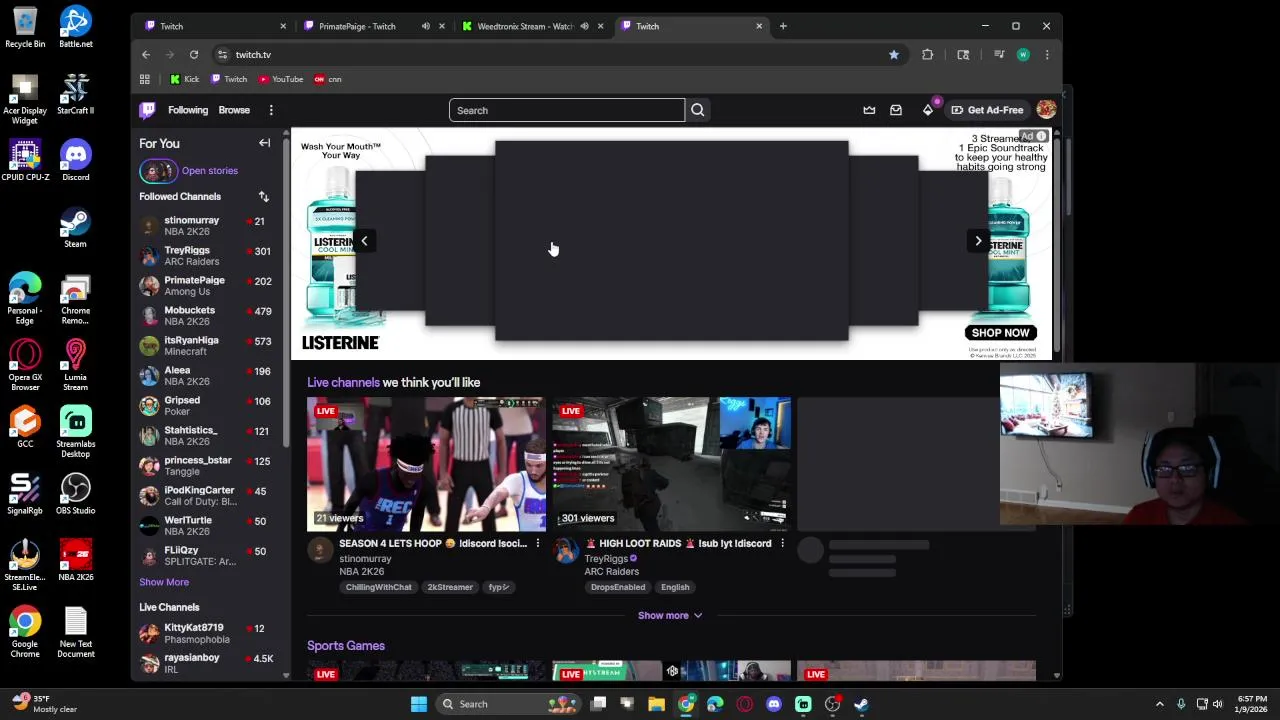Open Streamlabs Desktop shortcut

point(75,432)
